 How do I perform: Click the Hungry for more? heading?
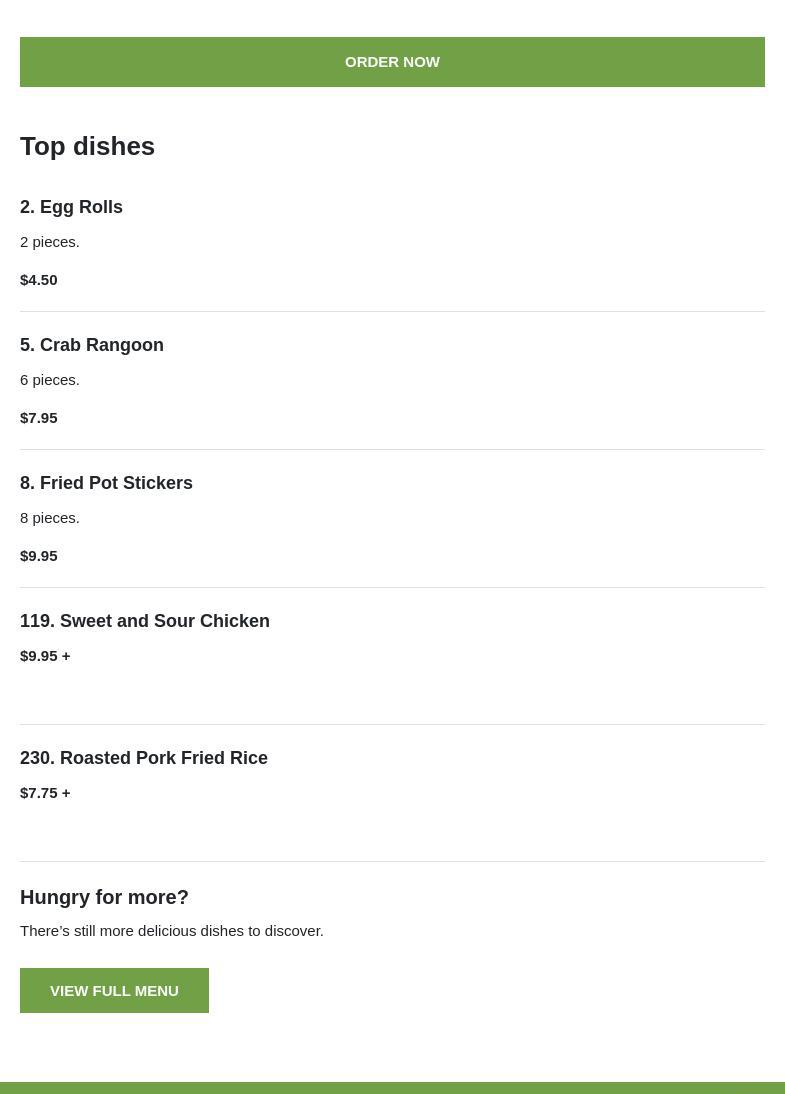pos(104,897)
